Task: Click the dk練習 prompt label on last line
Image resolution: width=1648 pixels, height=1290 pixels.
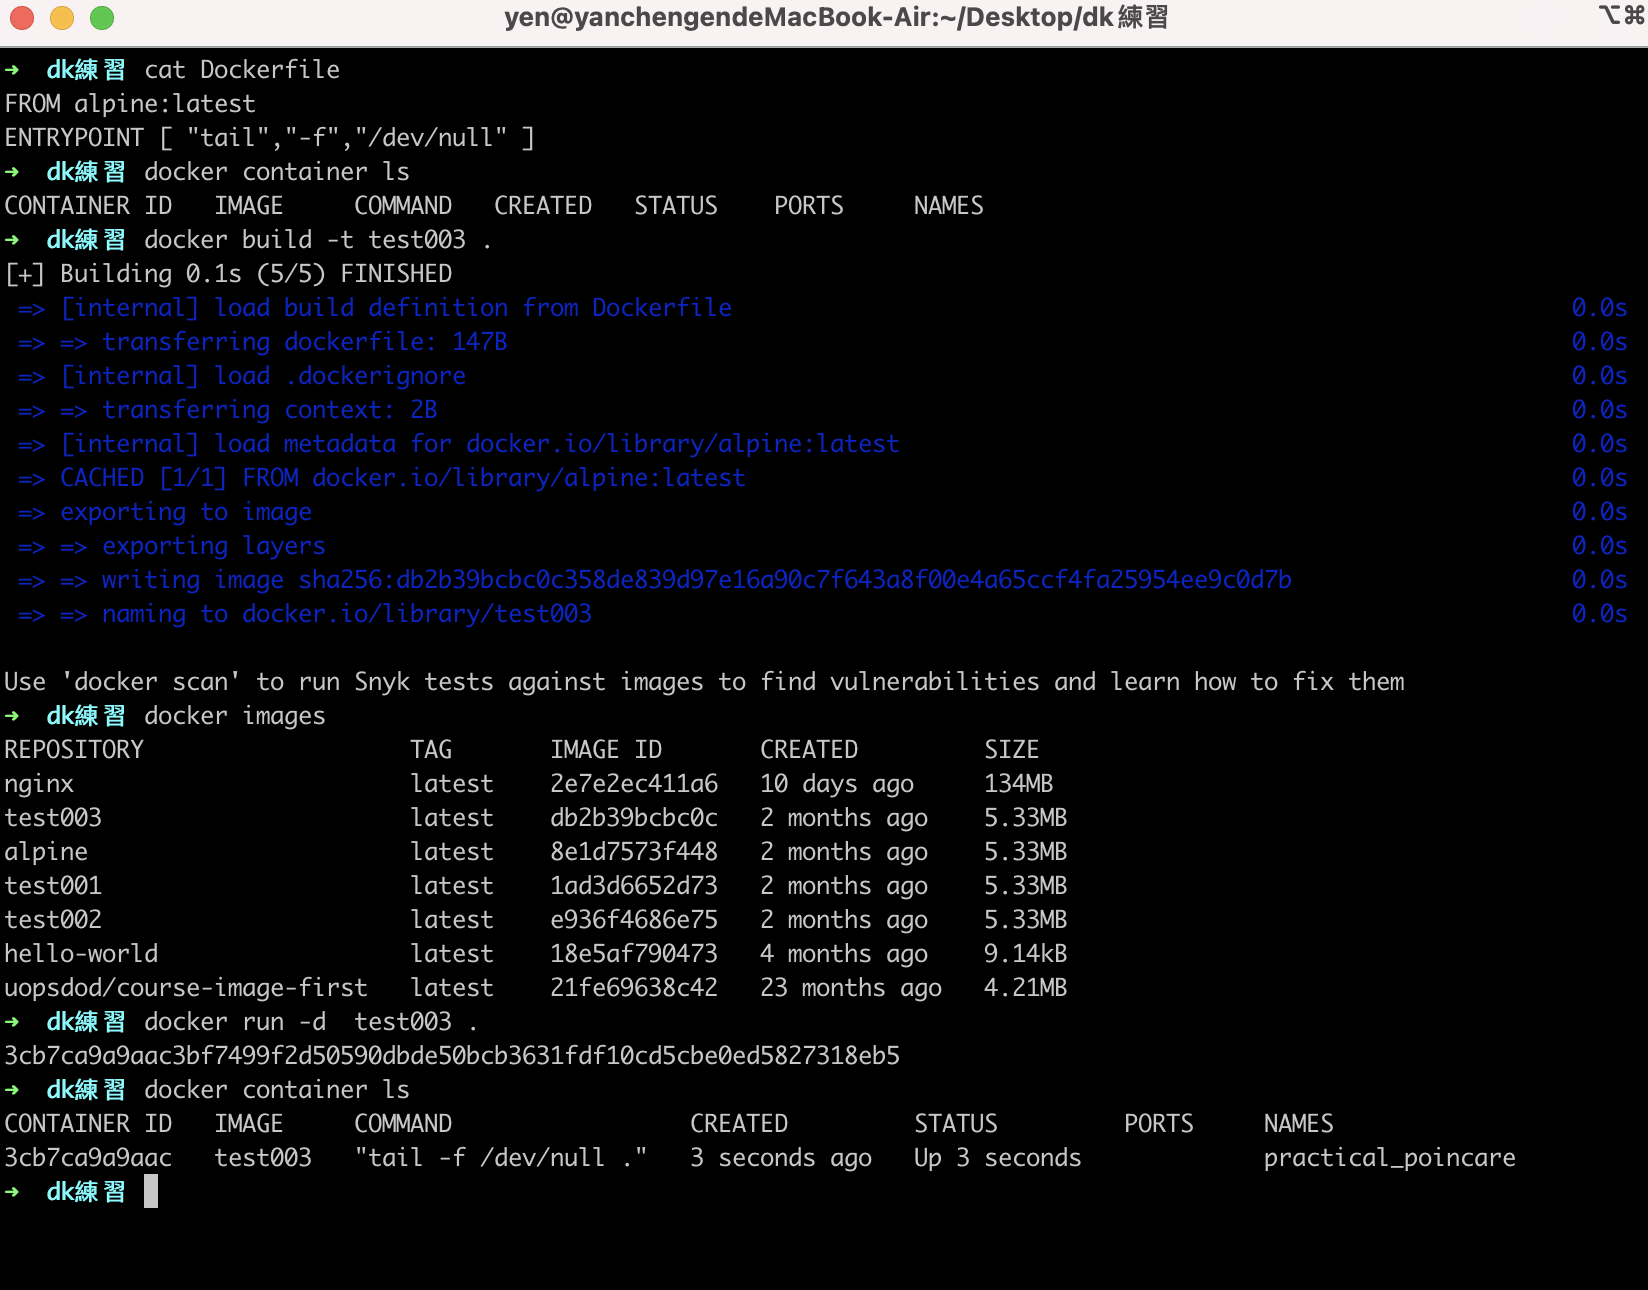Action: point(85,1191)
